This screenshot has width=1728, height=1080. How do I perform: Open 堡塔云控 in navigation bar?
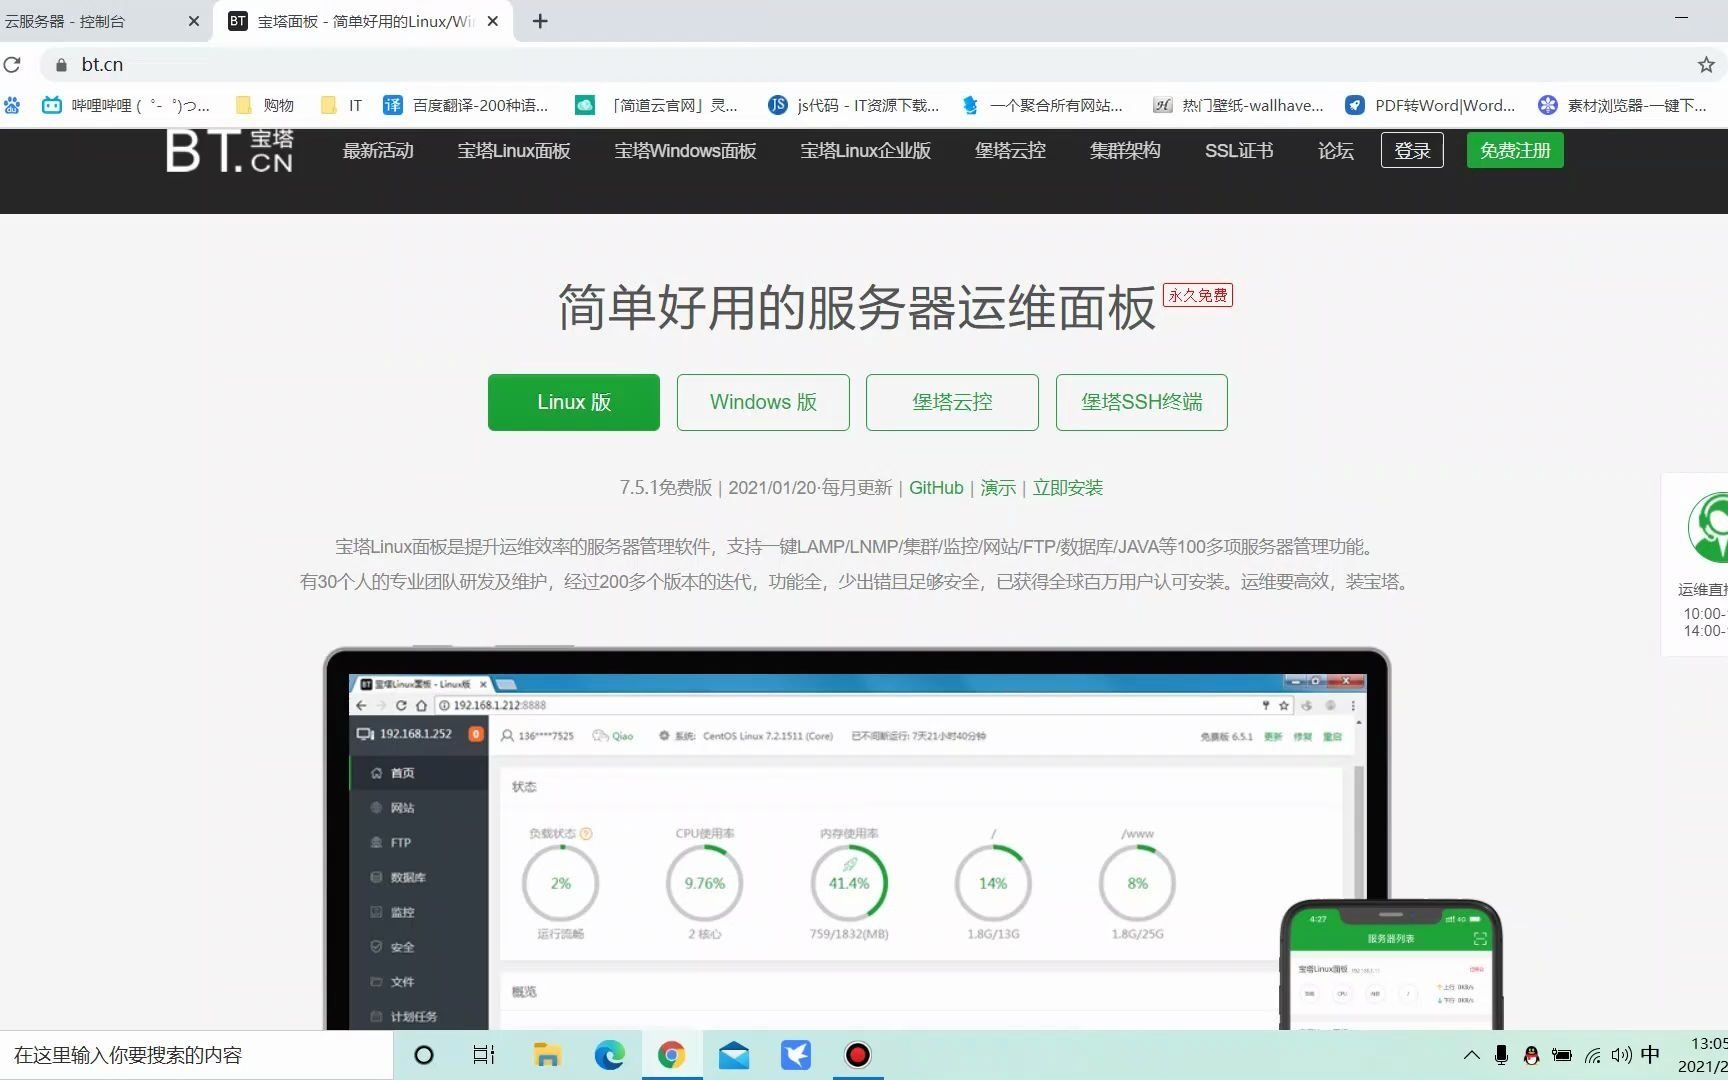(1010, 151)
